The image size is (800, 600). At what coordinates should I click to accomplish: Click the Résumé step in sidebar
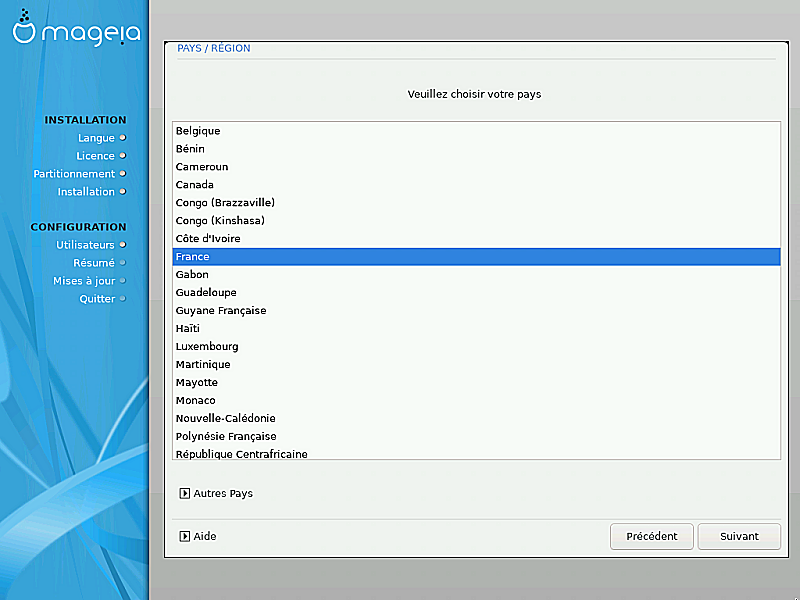(94, 263)
